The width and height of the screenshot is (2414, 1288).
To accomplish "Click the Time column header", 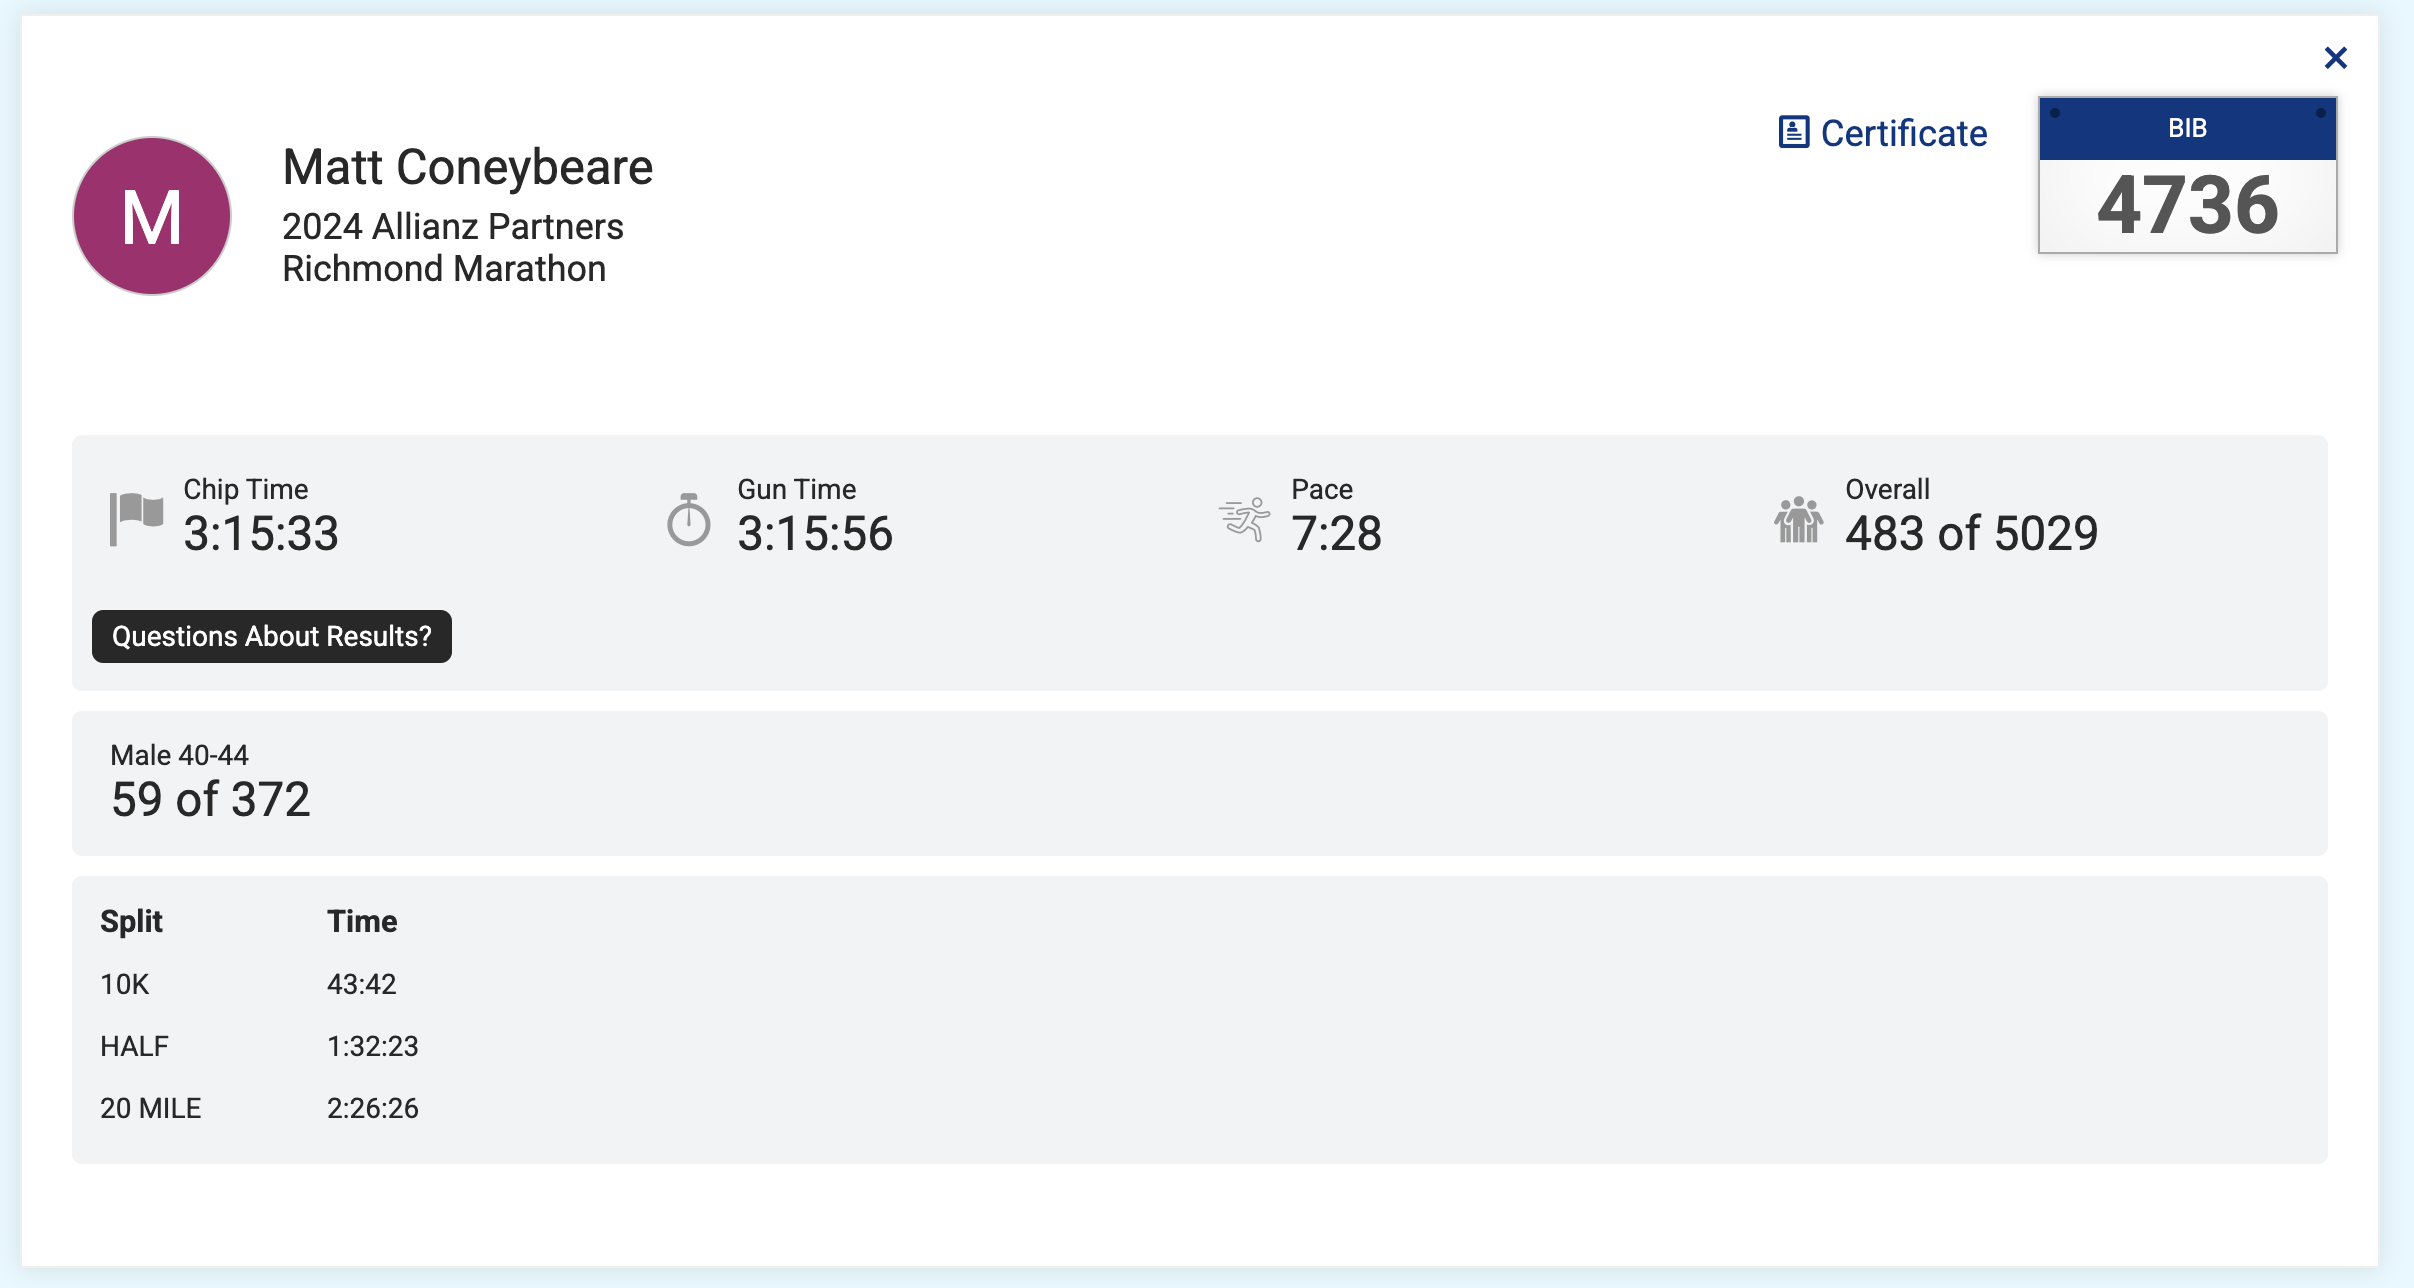I will (x=362, y=921).
